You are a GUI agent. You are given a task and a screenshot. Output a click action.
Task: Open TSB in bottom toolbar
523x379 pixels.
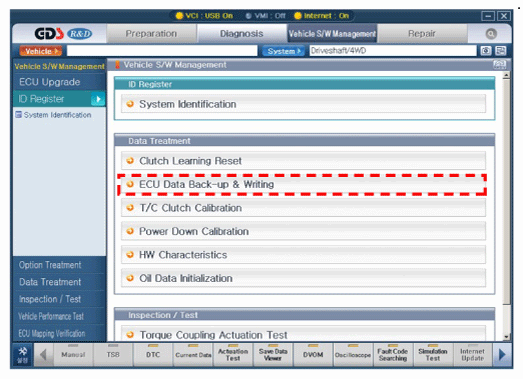[113, 355]
